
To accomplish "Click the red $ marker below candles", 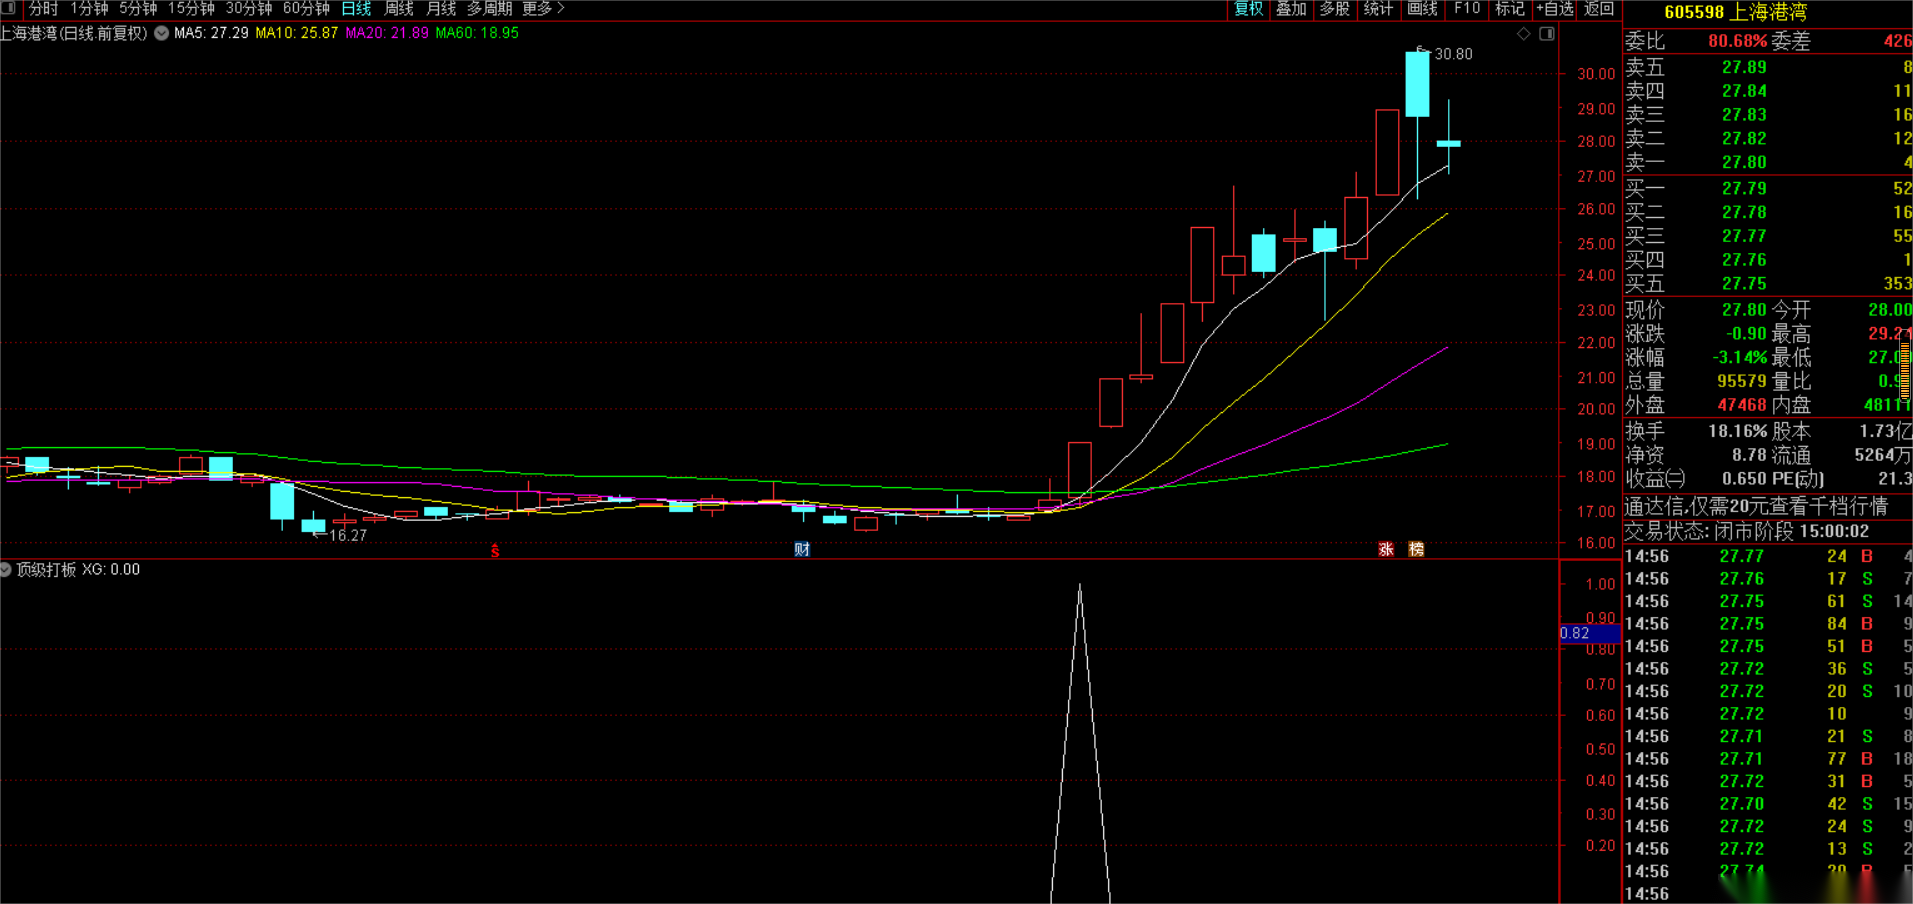I will pos(494,550).
